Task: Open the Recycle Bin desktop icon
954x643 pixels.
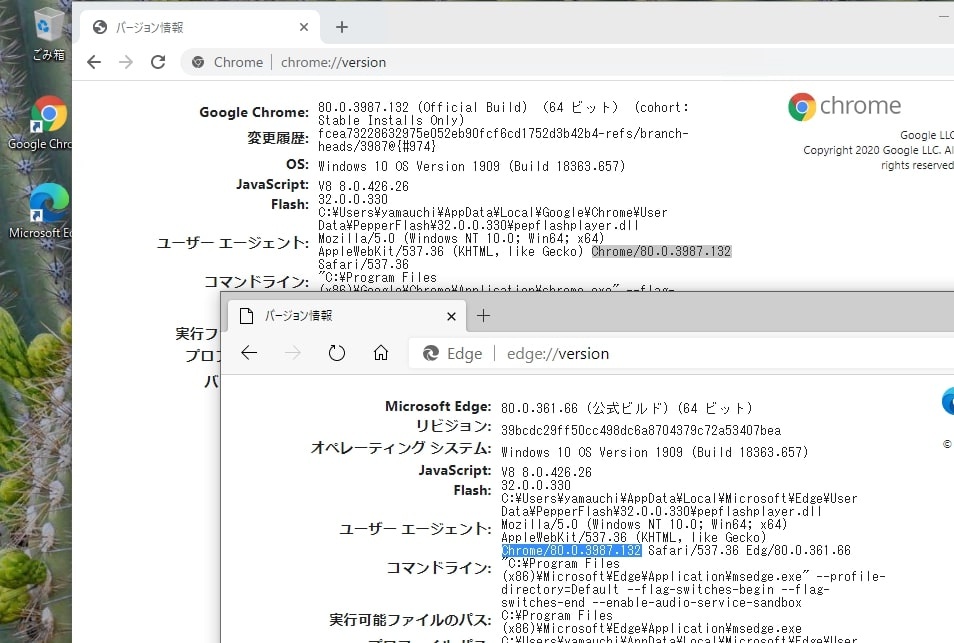Action: pyautogui.click(x=48, y=35)
